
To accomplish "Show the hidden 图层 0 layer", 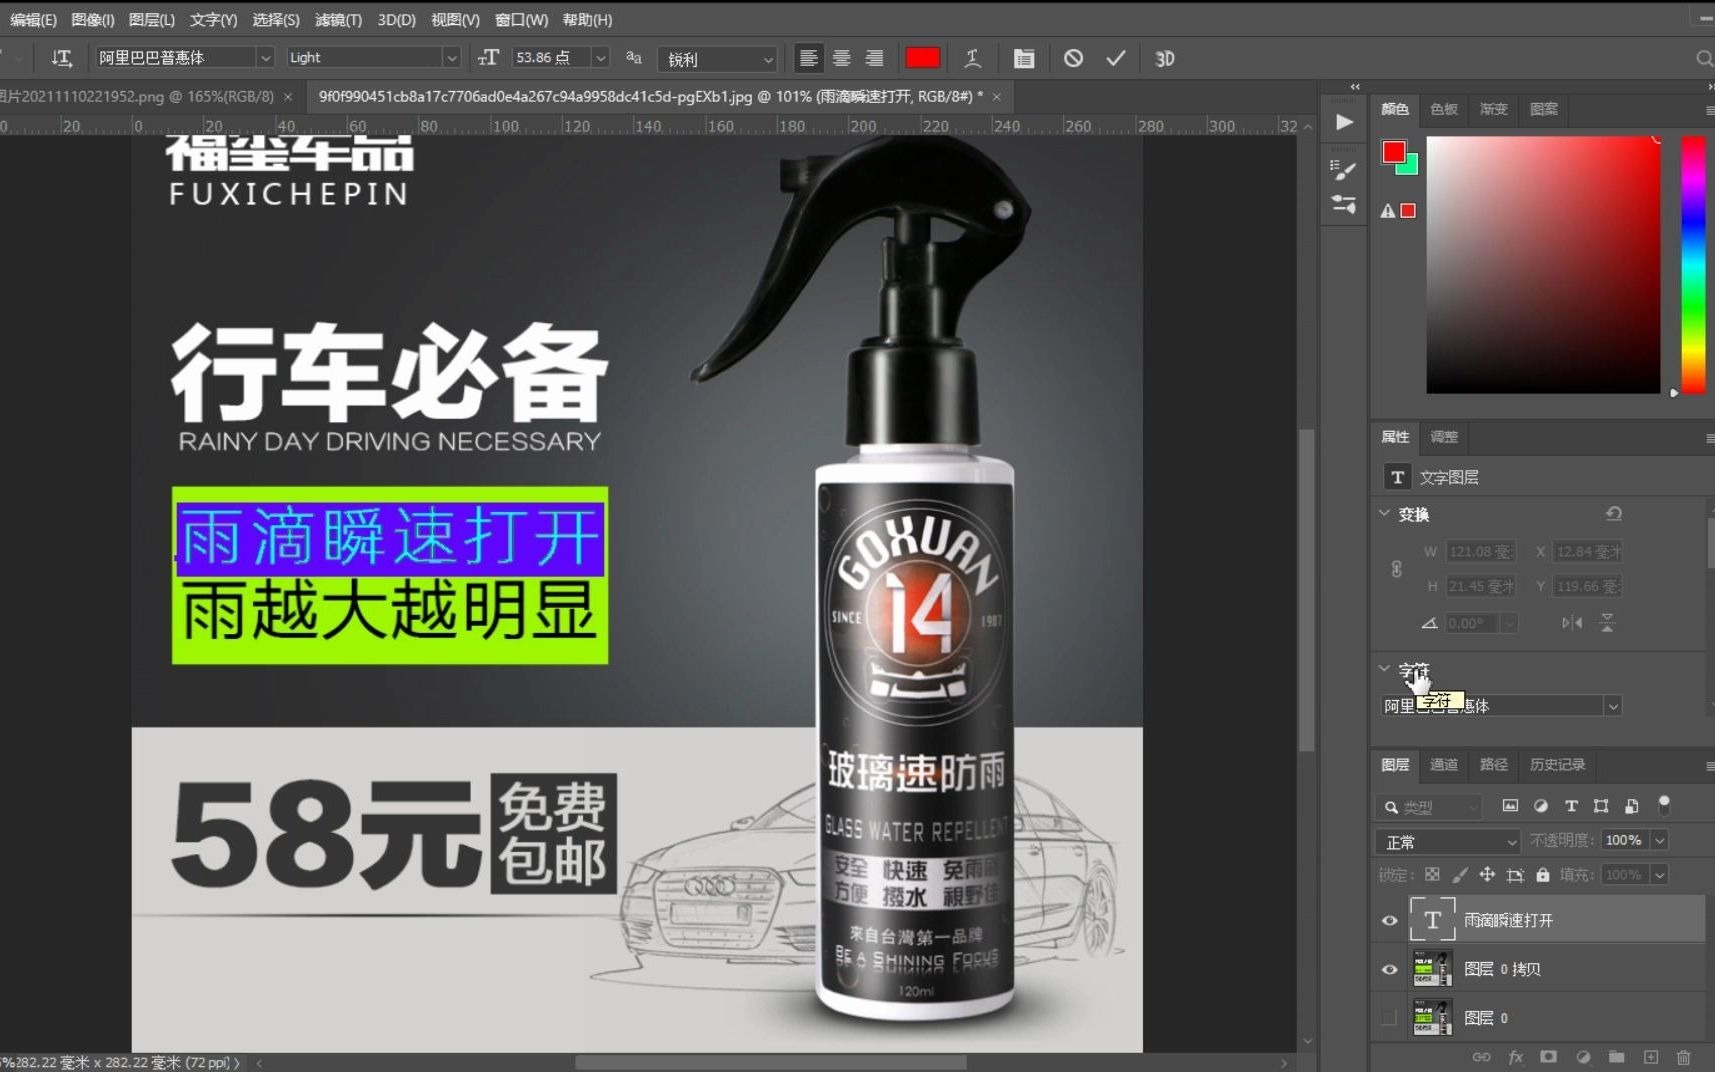I will (x=1389, y=1018).
